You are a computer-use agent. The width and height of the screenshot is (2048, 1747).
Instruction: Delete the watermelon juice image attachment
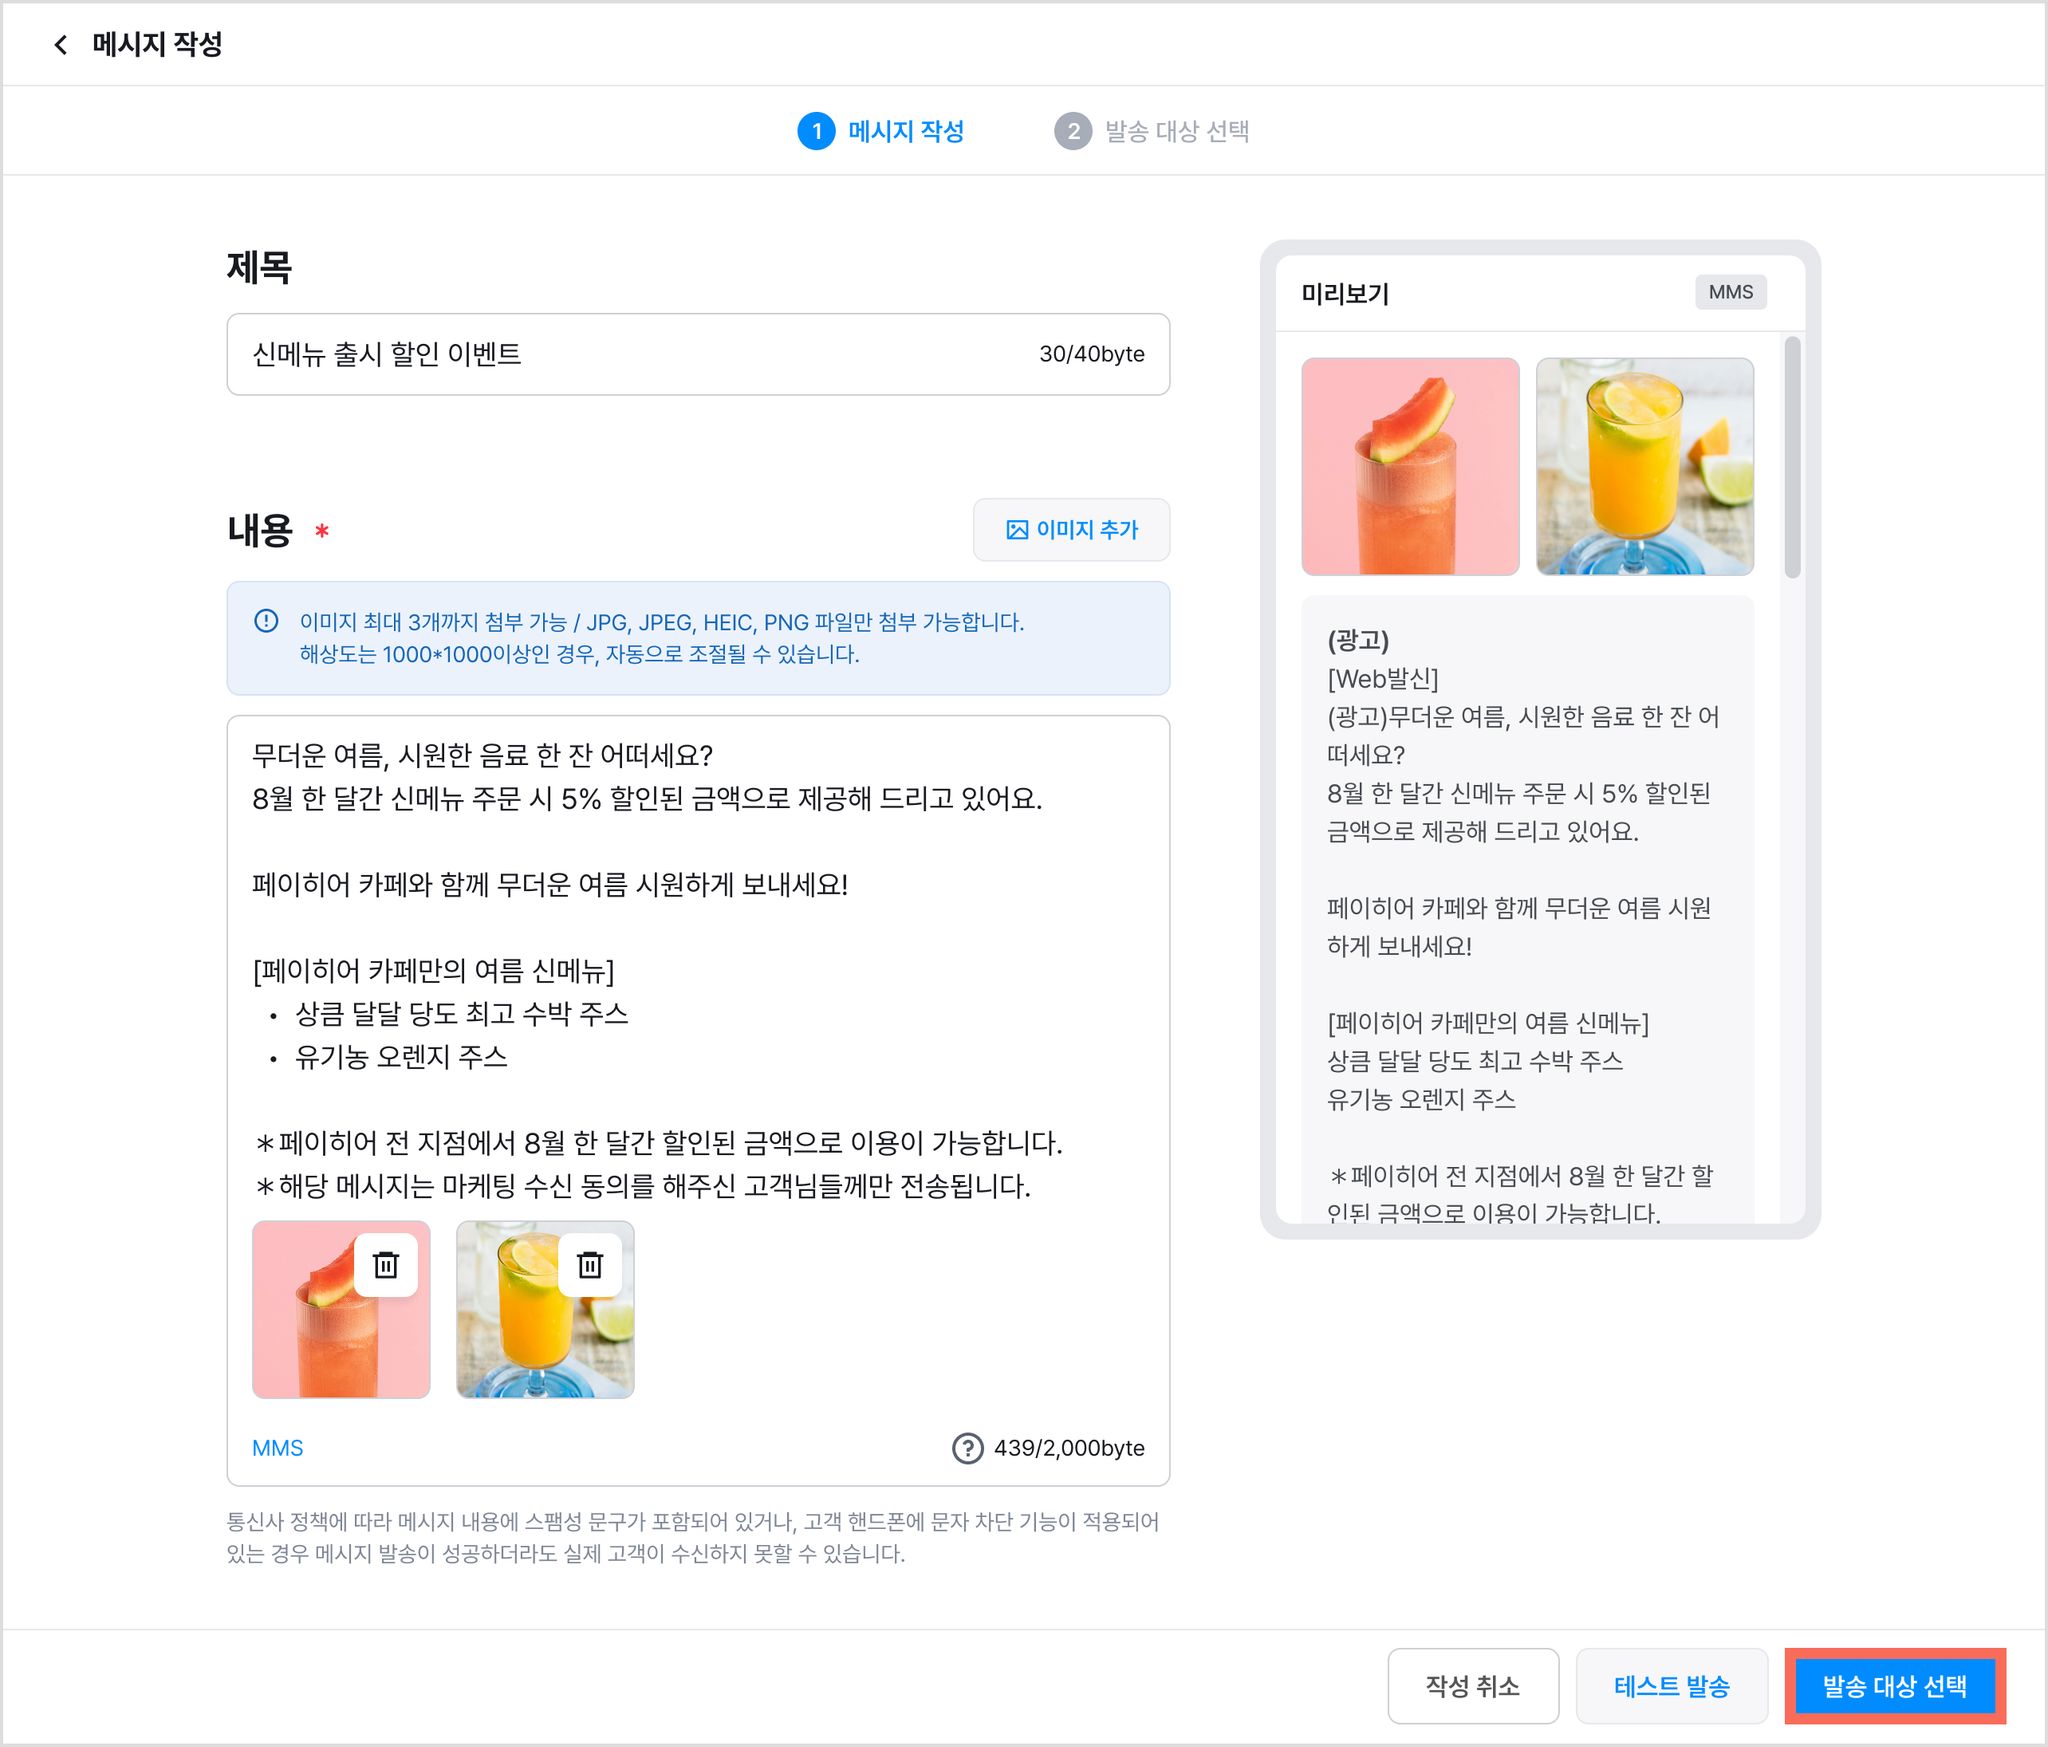386,1265
